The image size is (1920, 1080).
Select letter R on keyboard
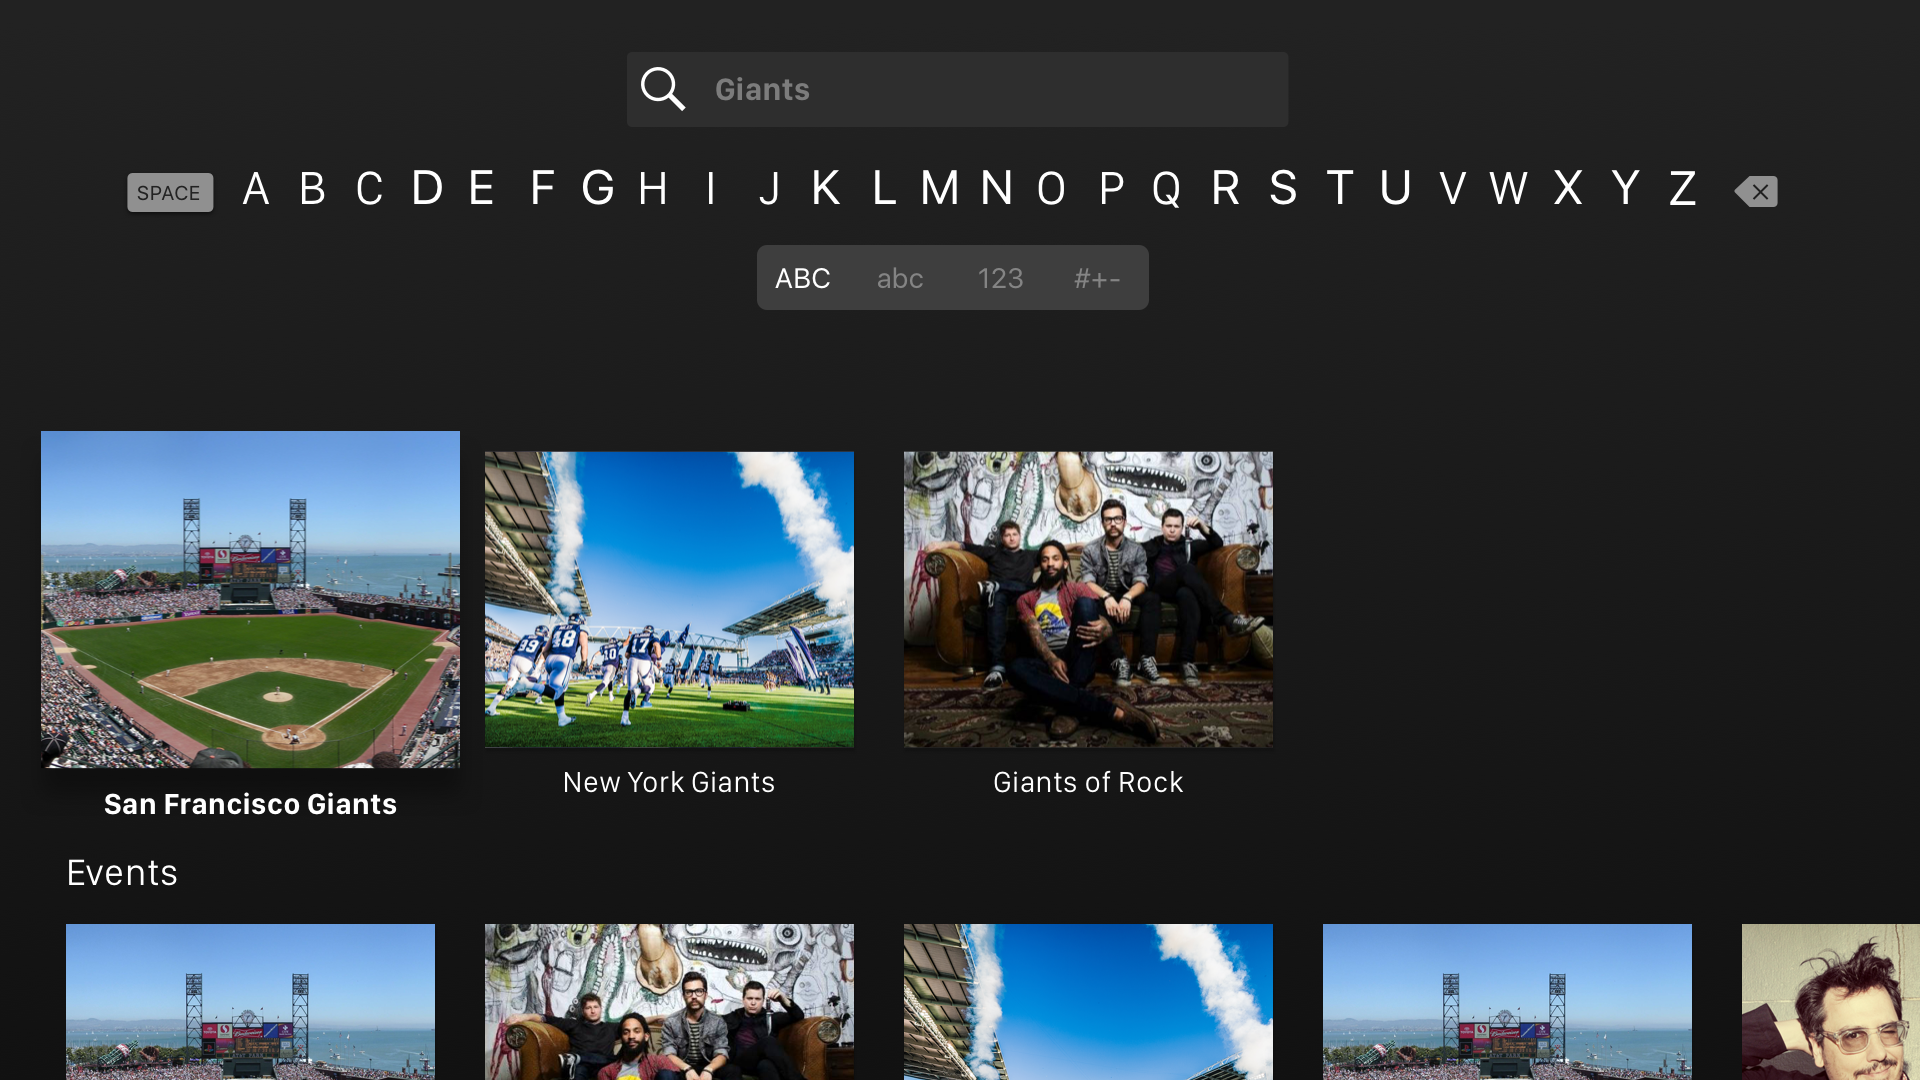1226,188
